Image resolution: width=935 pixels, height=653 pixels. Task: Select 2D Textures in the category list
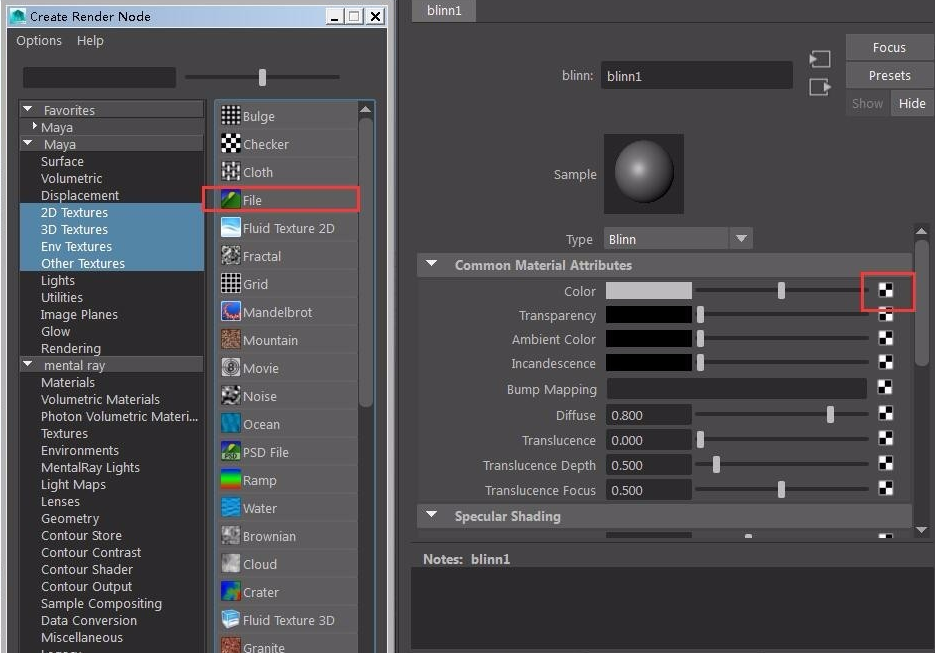76,212
